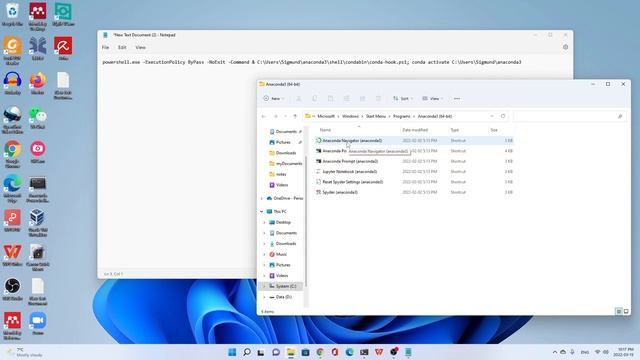Click the Delete trash toolbar icon

coord(378,98)
